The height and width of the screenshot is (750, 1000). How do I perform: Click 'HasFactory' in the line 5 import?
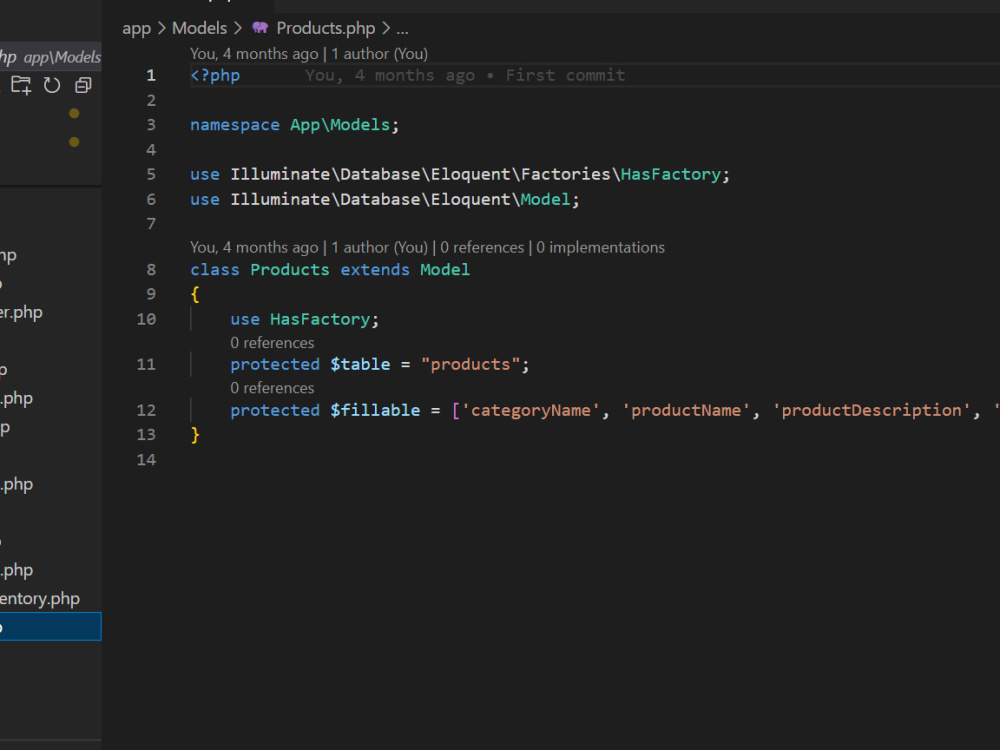click(x=671, y=174)
